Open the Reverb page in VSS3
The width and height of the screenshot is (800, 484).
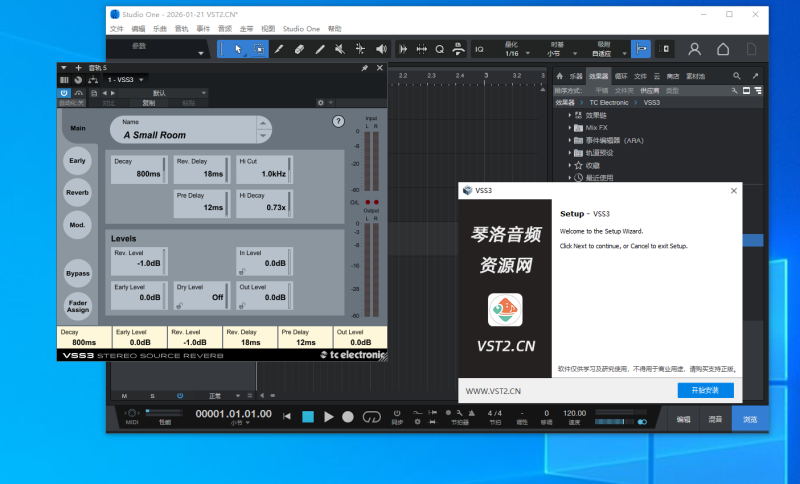[77, 192]
